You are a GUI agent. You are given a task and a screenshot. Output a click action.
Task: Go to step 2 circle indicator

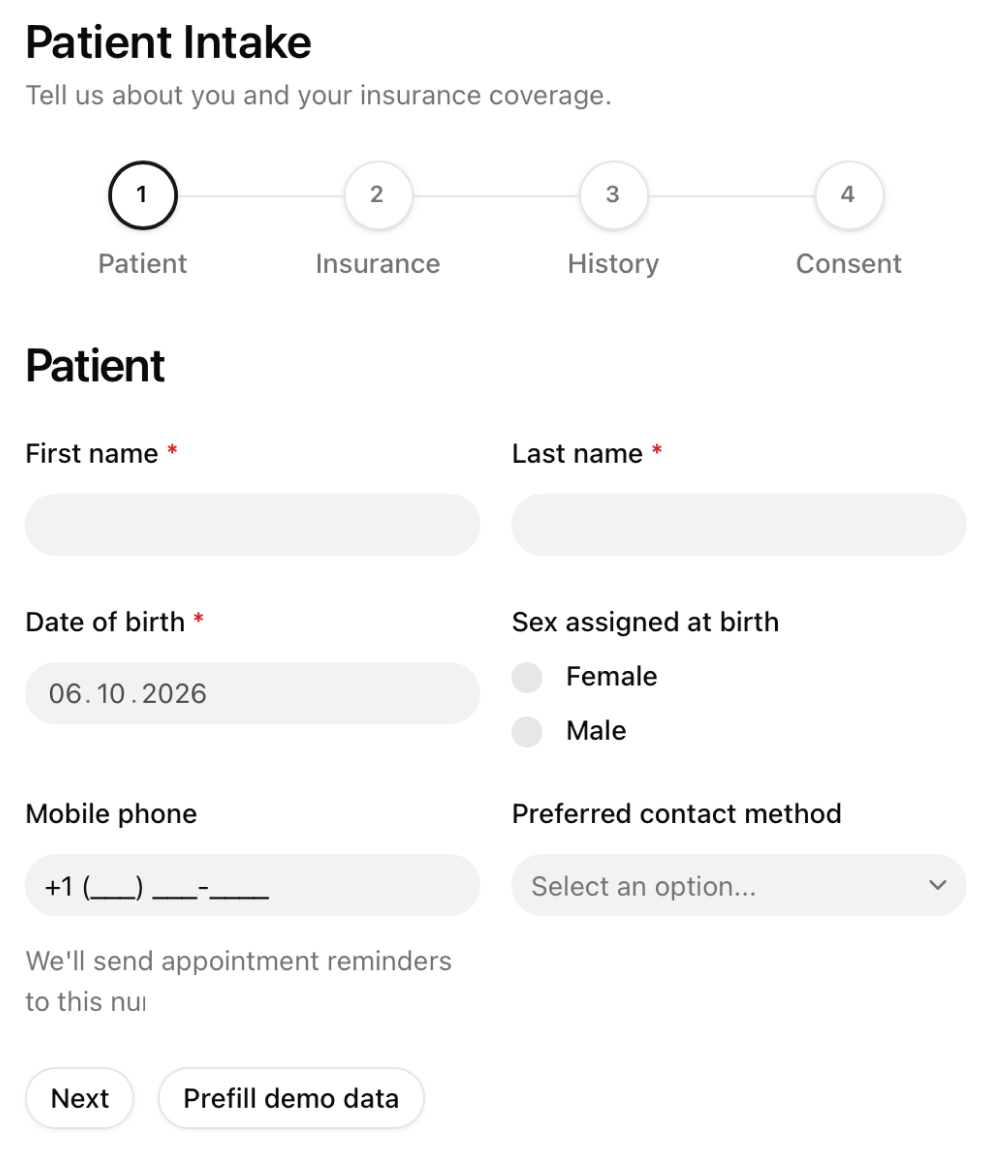click(x=378, y=195)
